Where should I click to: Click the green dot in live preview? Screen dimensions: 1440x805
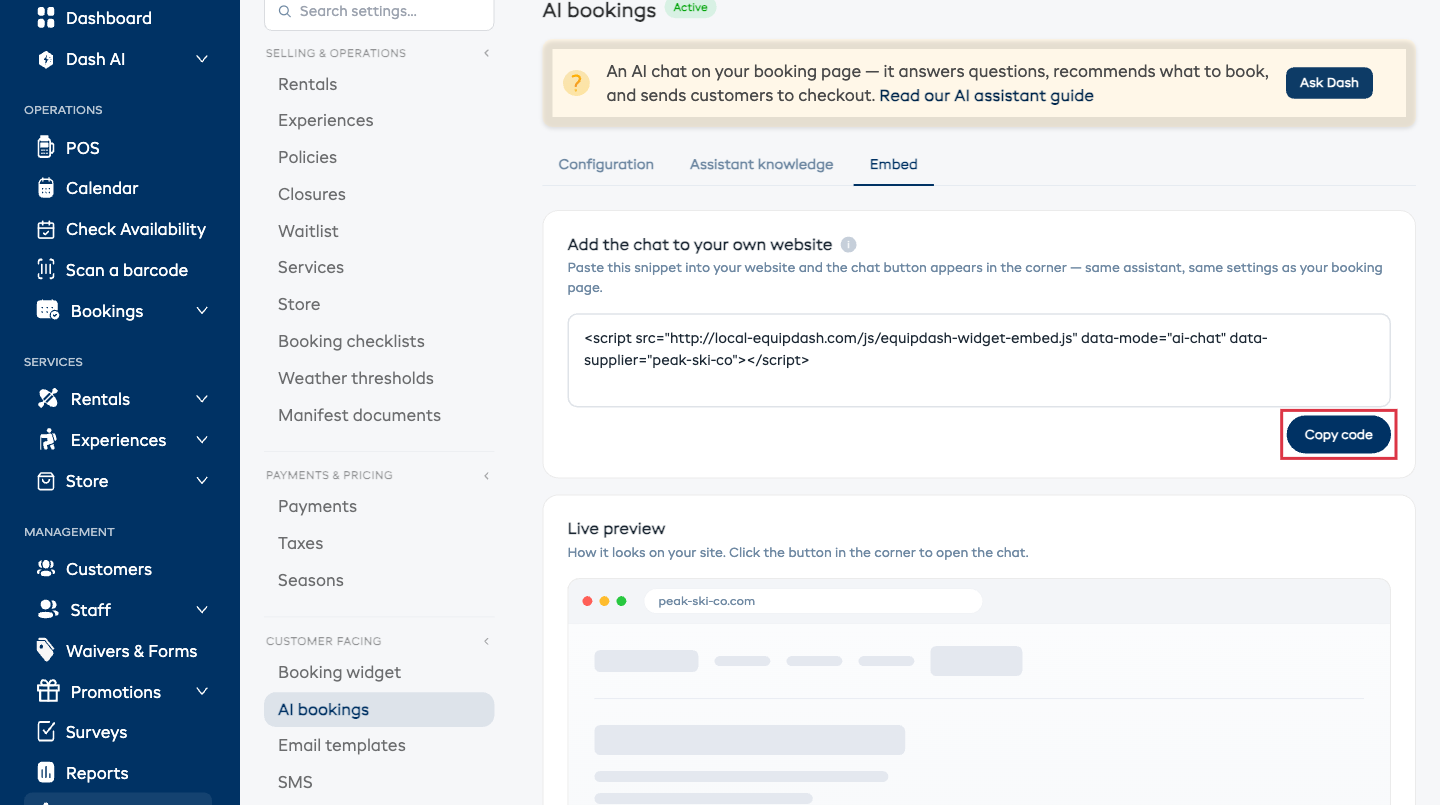(621, 601)
